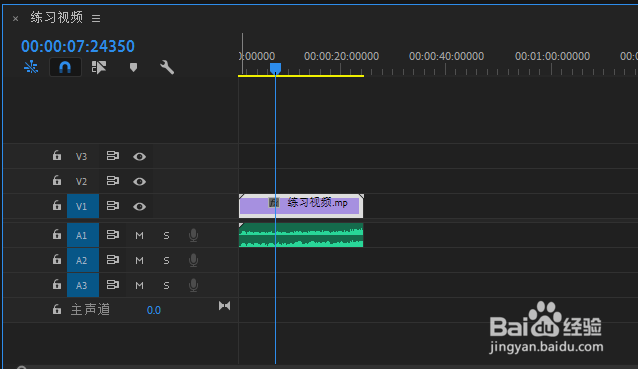This screenshot has height=369, width=638.
Task: Toggle sync lock for V1
Action: (x=113, y=206)
